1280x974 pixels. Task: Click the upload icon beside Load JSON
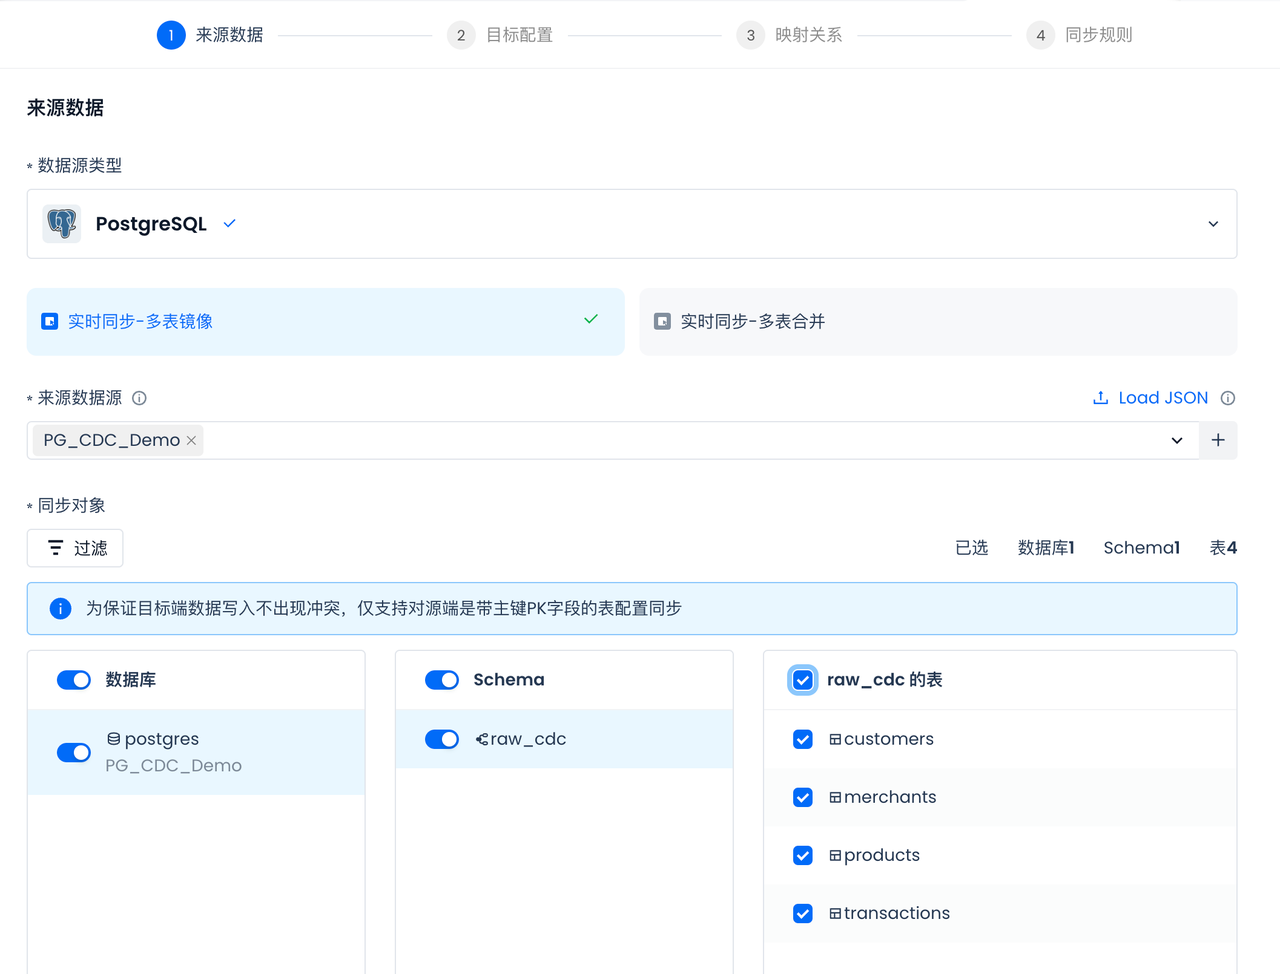pos(1100,398)
